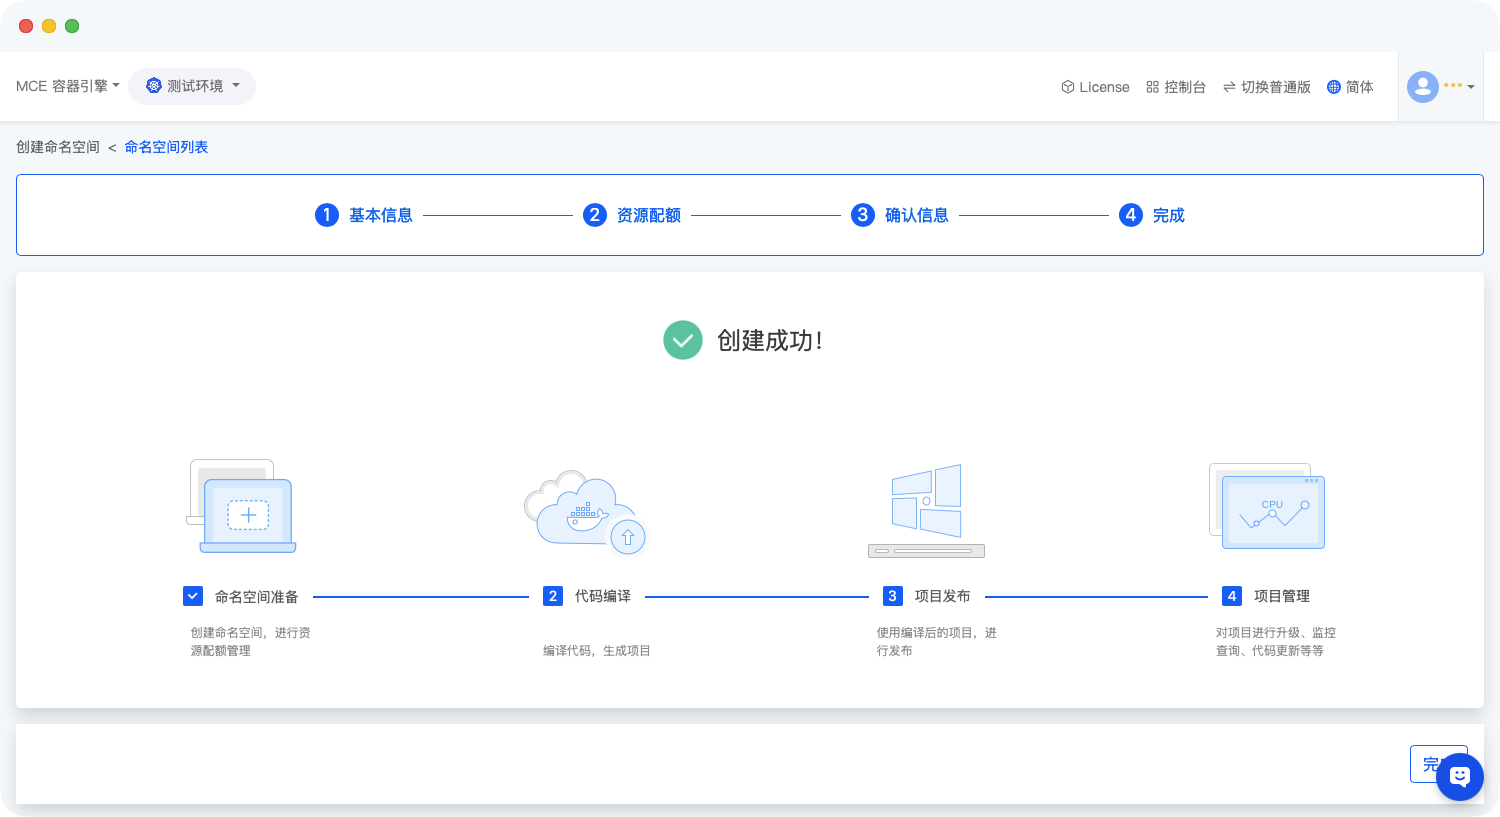
Task: Click the CPU monitoring chart illustration
Action: click(1267, 507)
